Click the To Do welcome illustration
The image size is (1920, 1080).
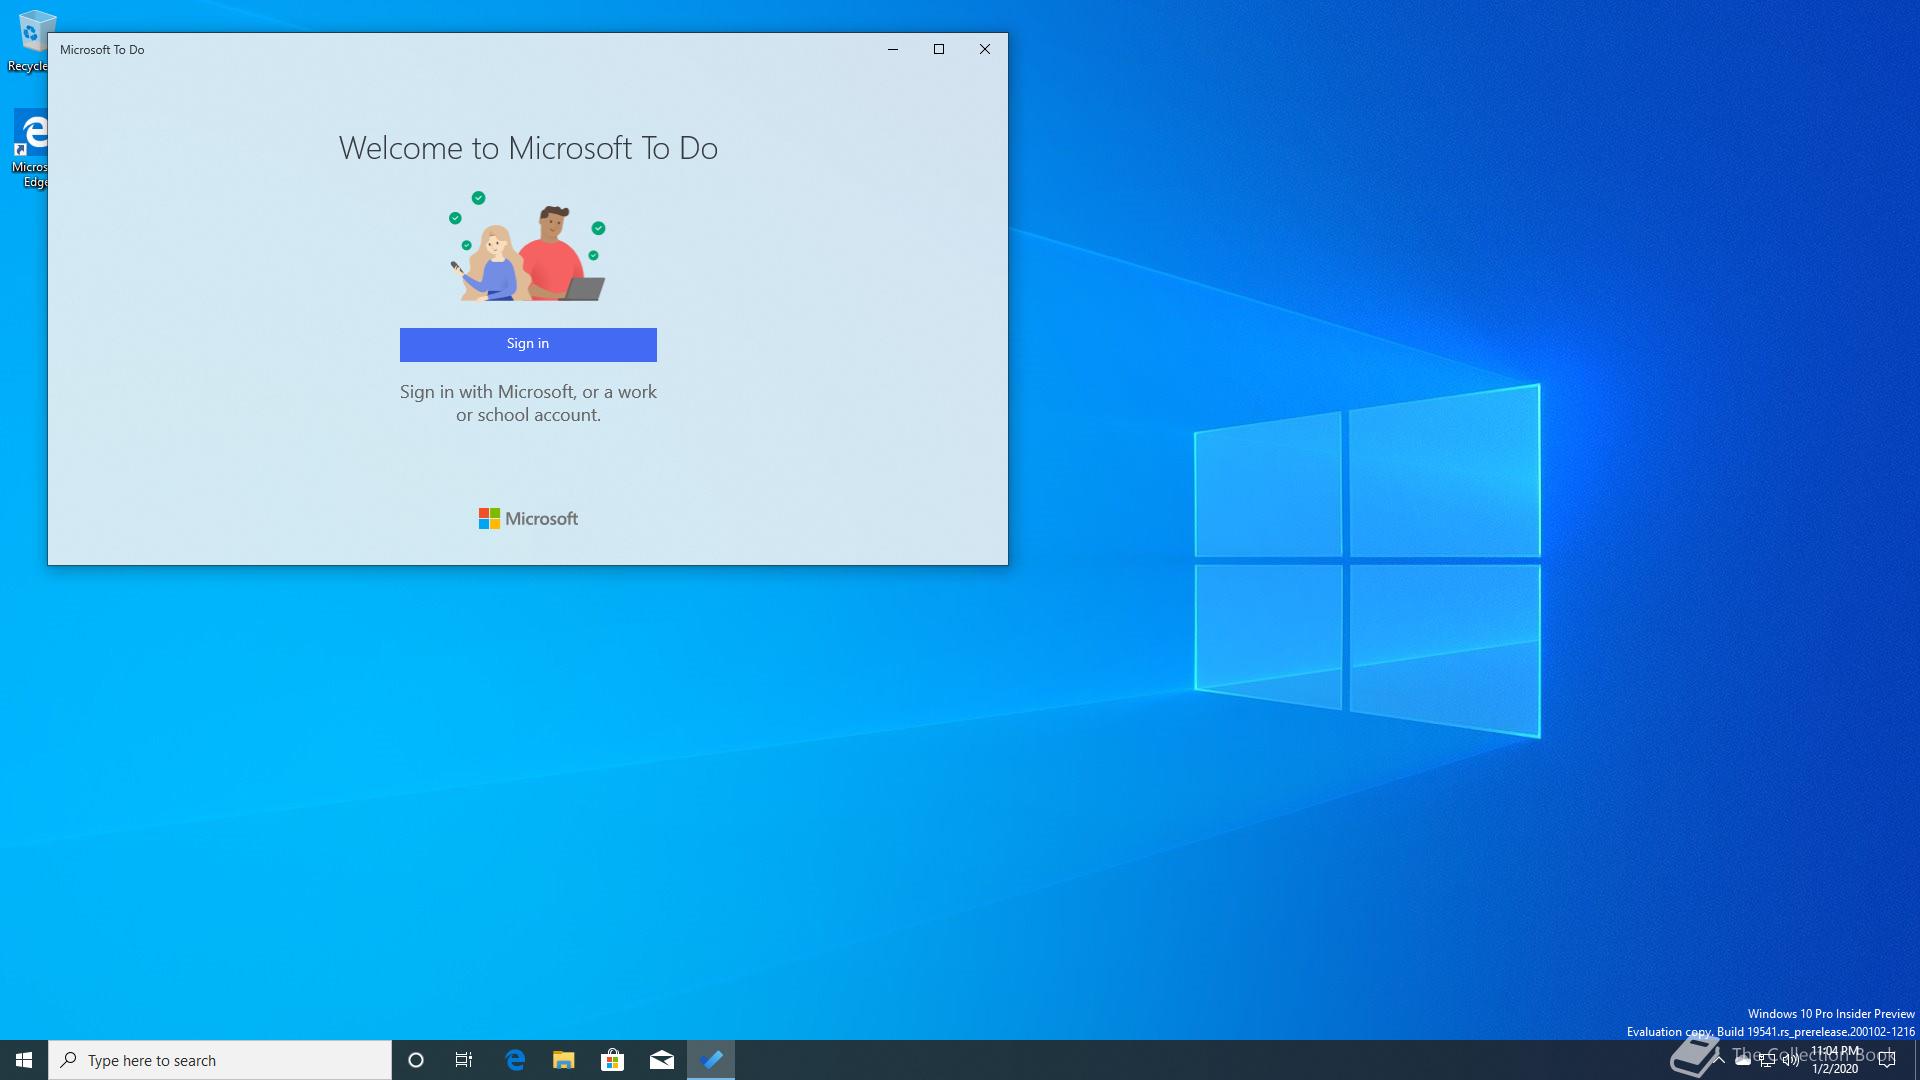pos(527,246)
